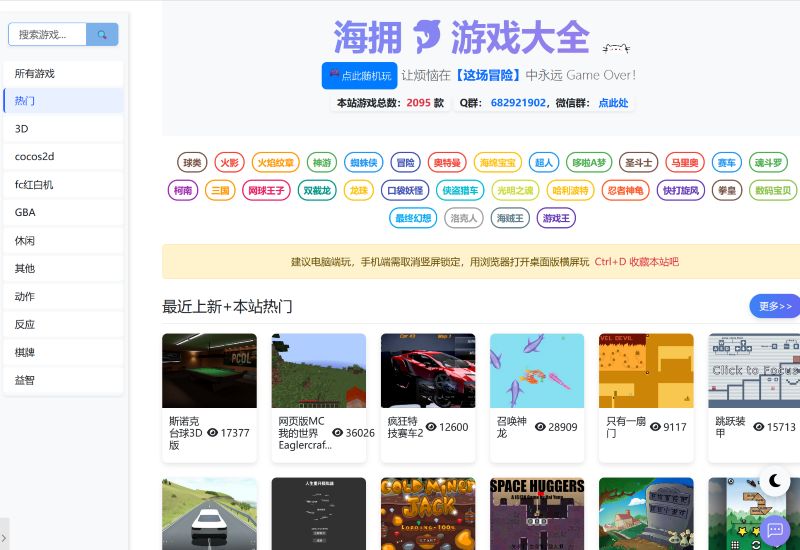
Task: Select the 海绵宝宝 tag
Action: (497, 163)
